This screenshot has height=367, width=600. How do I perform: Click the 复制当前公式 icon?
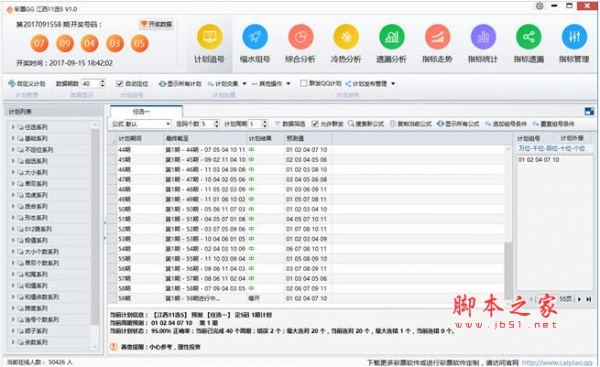click(x=393, y=124)
